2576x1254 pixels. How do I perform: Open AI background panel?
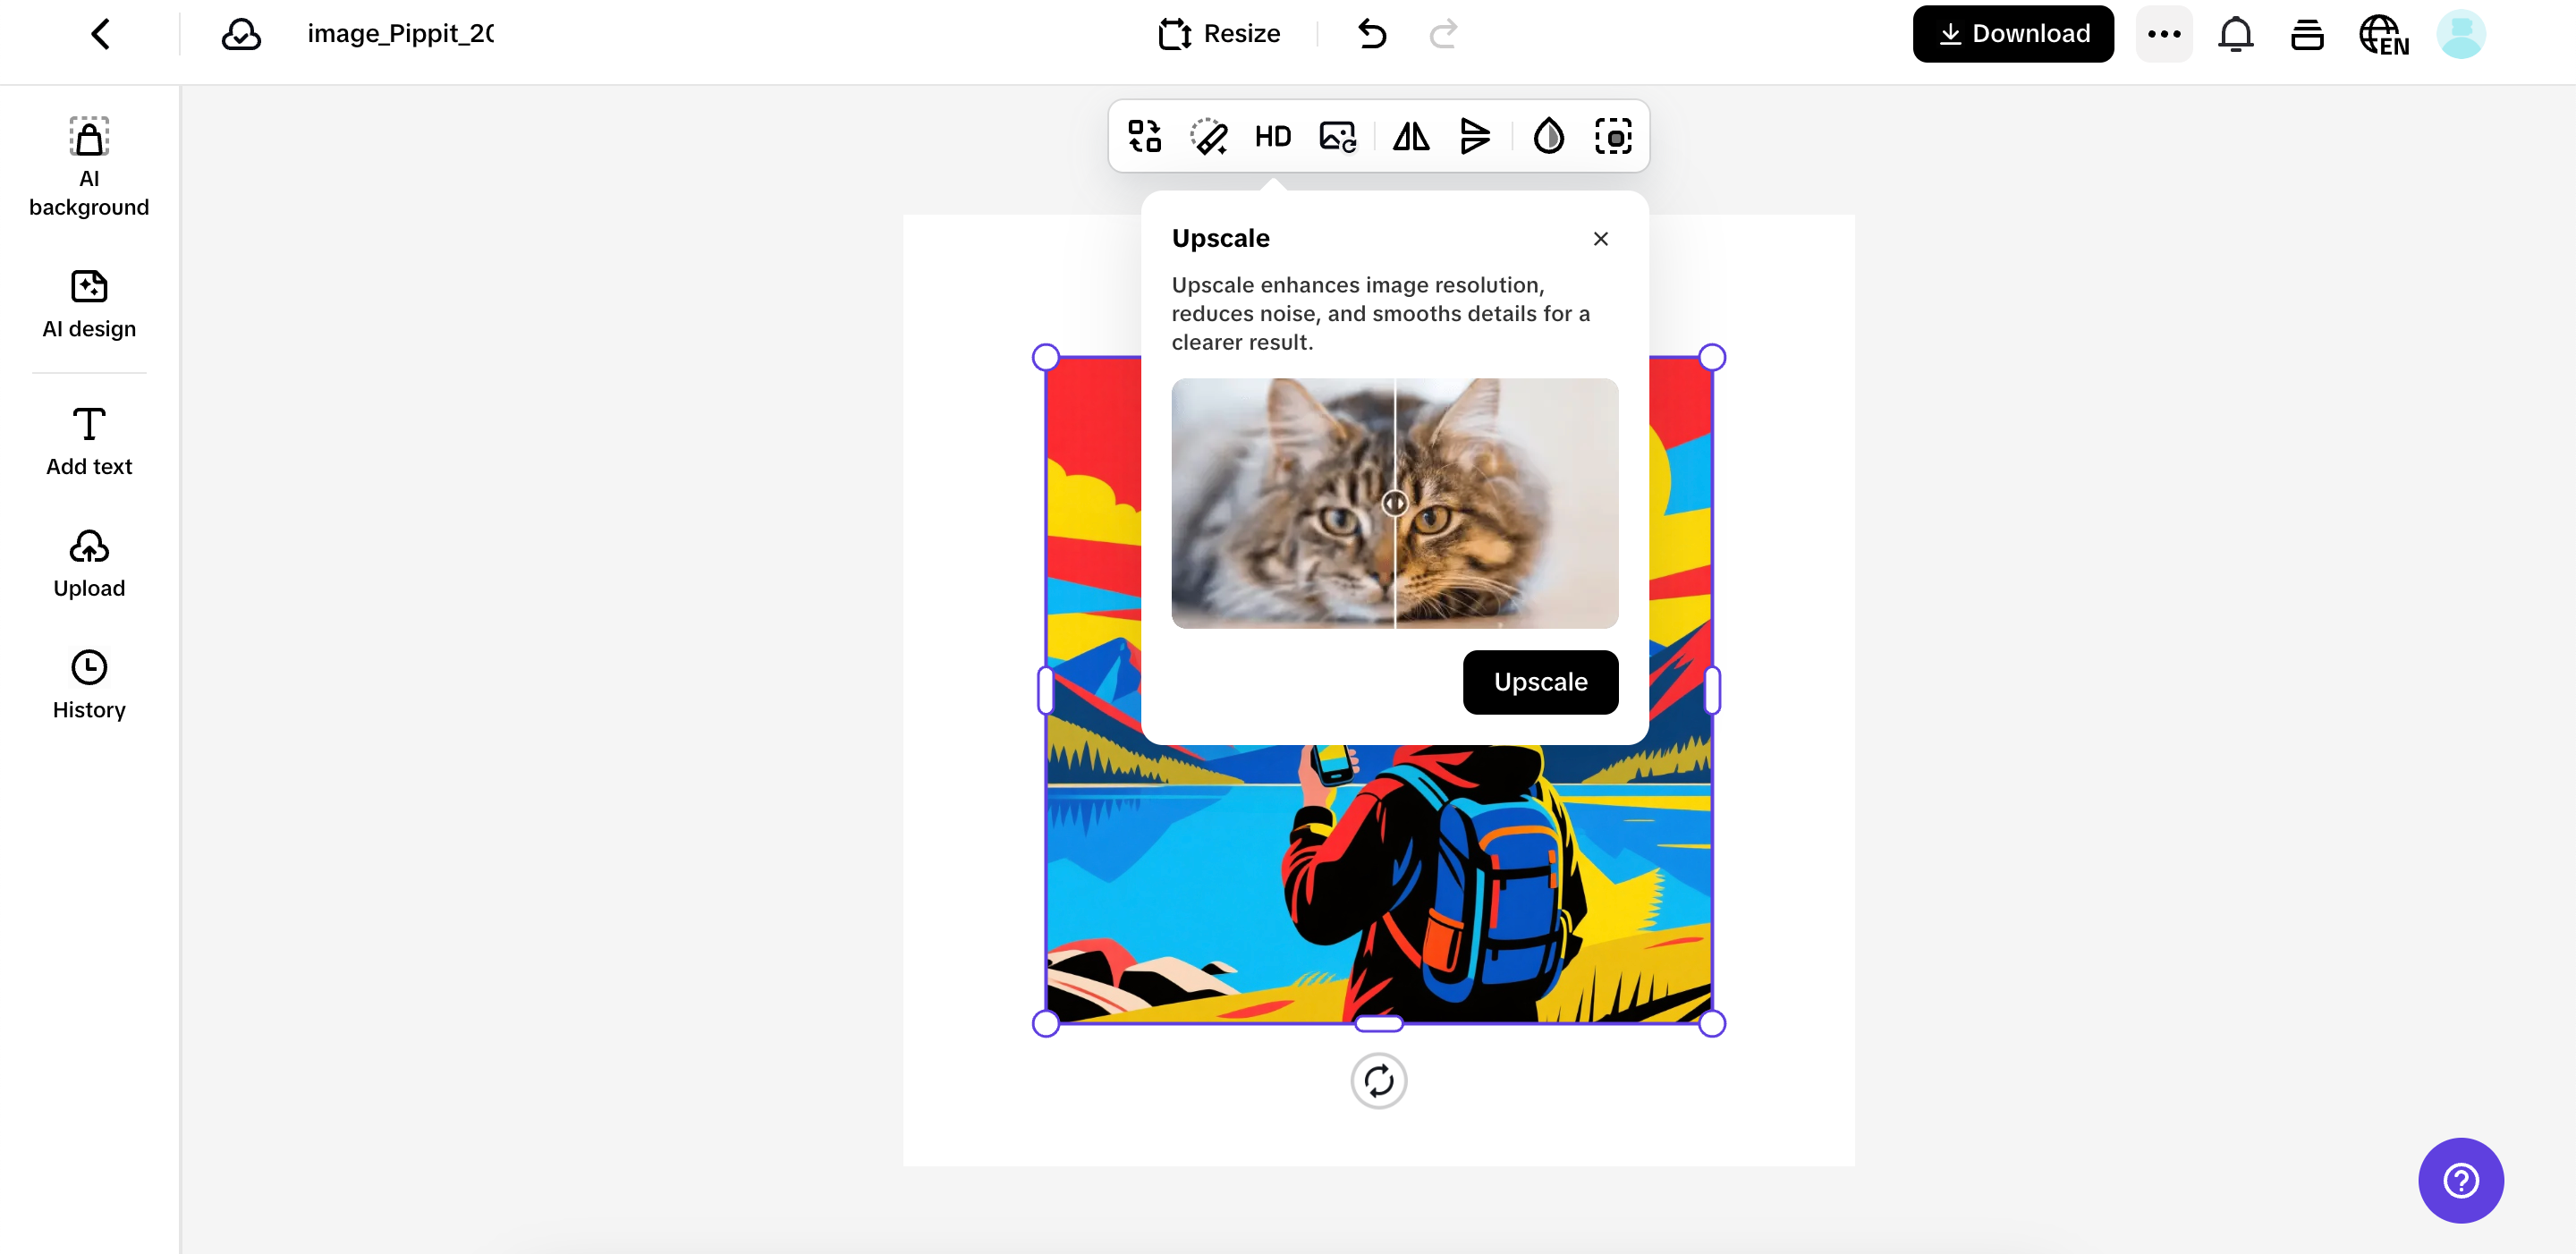tap(89, 166)
